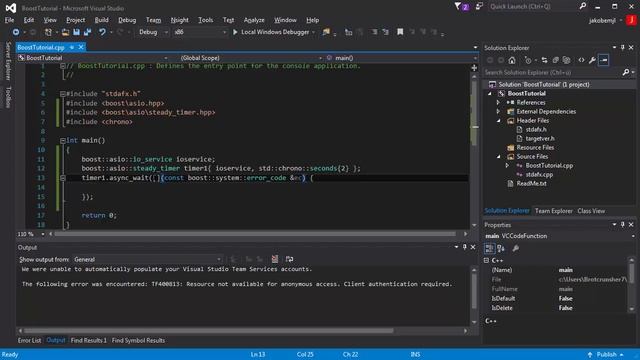The height and width of the screenshot is (360, 640).
Task: Click the Navigate Backward circle icon
Action: 16,32
